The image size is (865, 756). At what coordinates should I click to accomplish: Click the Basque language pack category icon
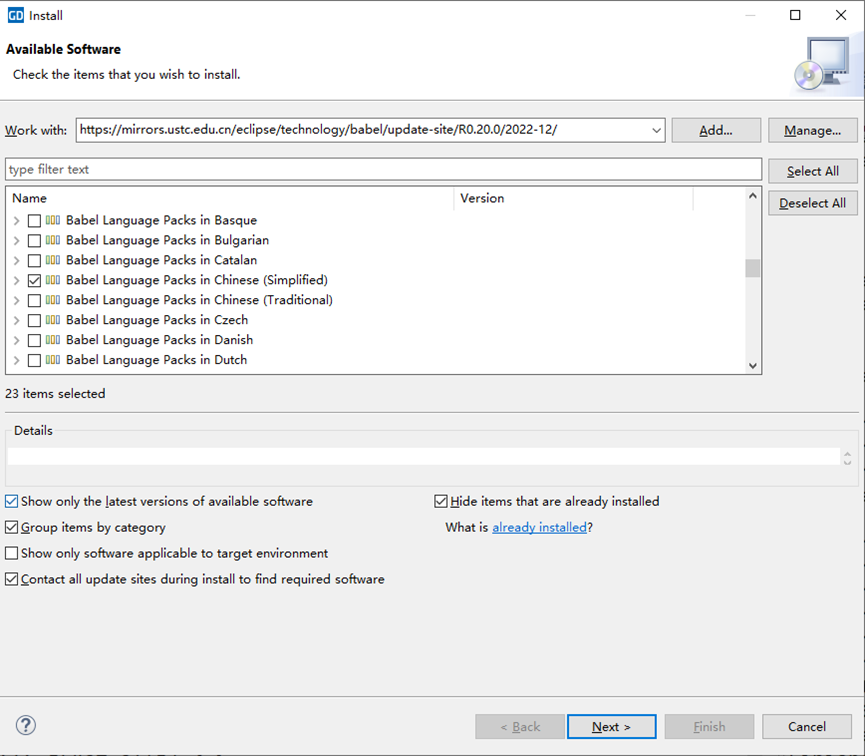click(53, 220)
